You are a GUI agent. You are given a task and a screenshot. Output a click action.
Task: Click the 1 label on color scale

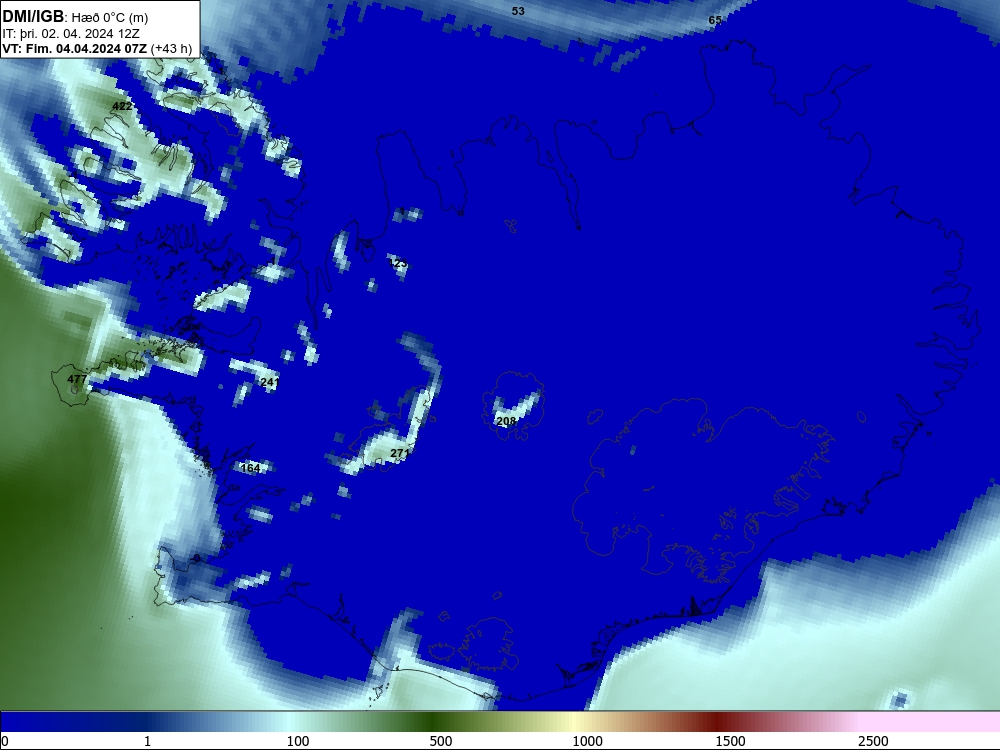point(147,741)
